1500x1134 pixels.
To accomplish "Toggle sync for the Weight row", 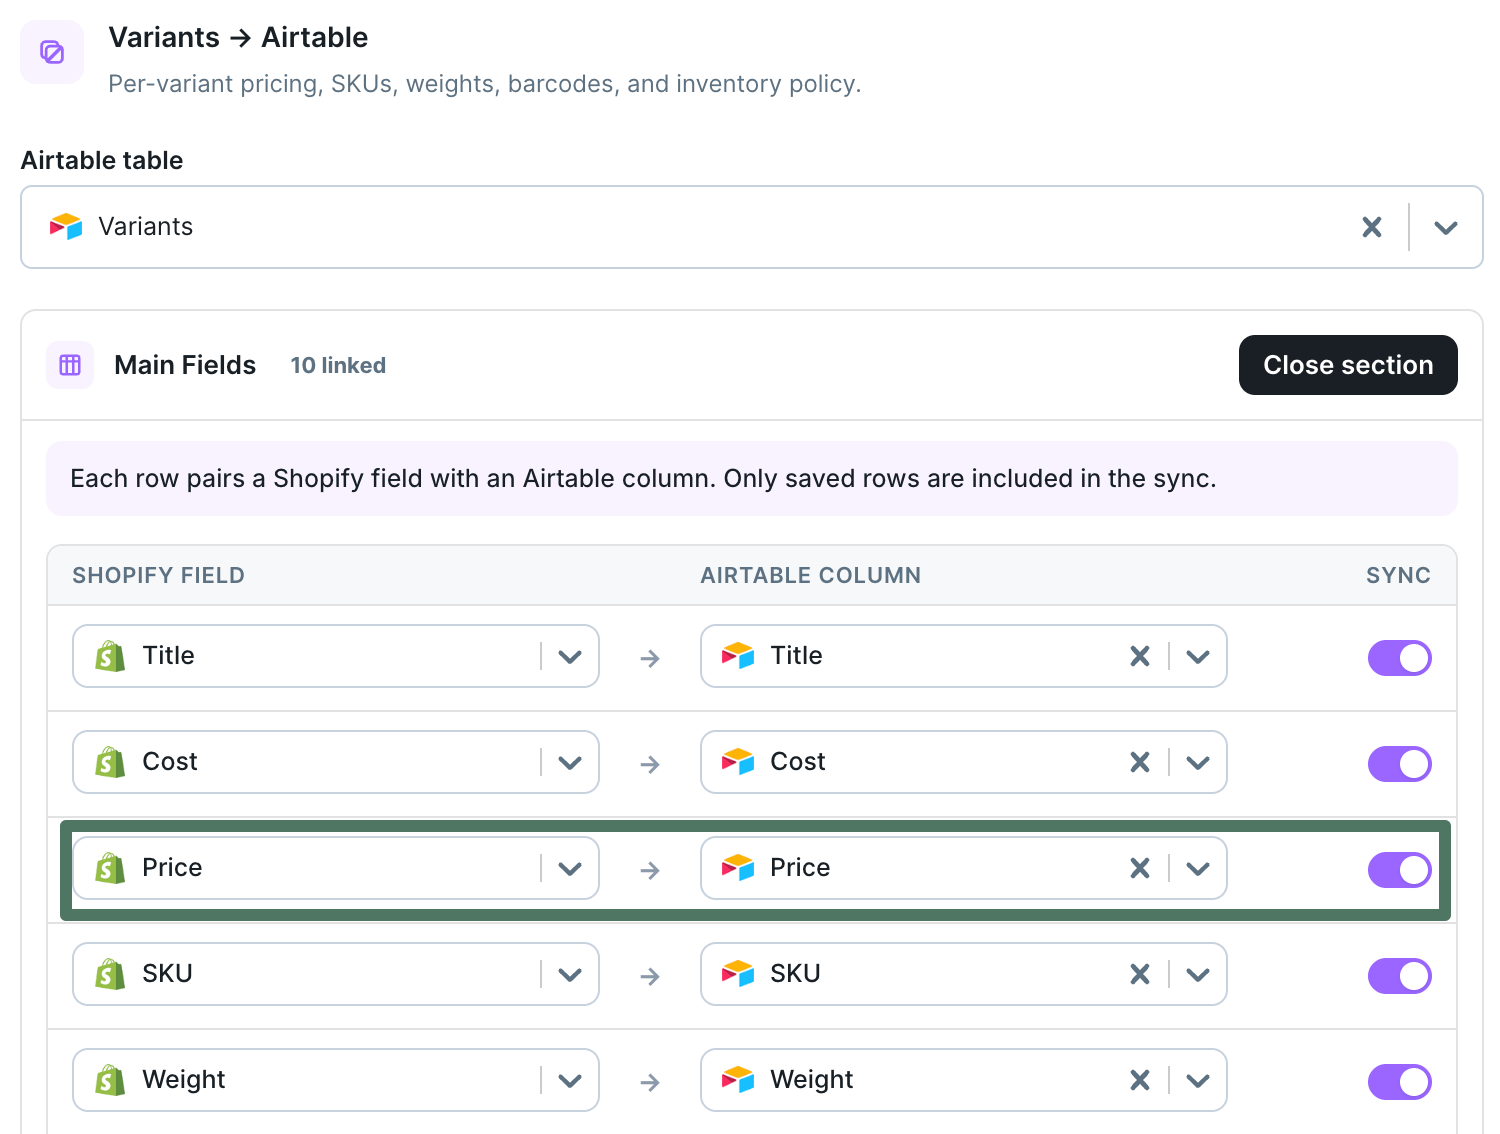I will pos(1400,1082).
